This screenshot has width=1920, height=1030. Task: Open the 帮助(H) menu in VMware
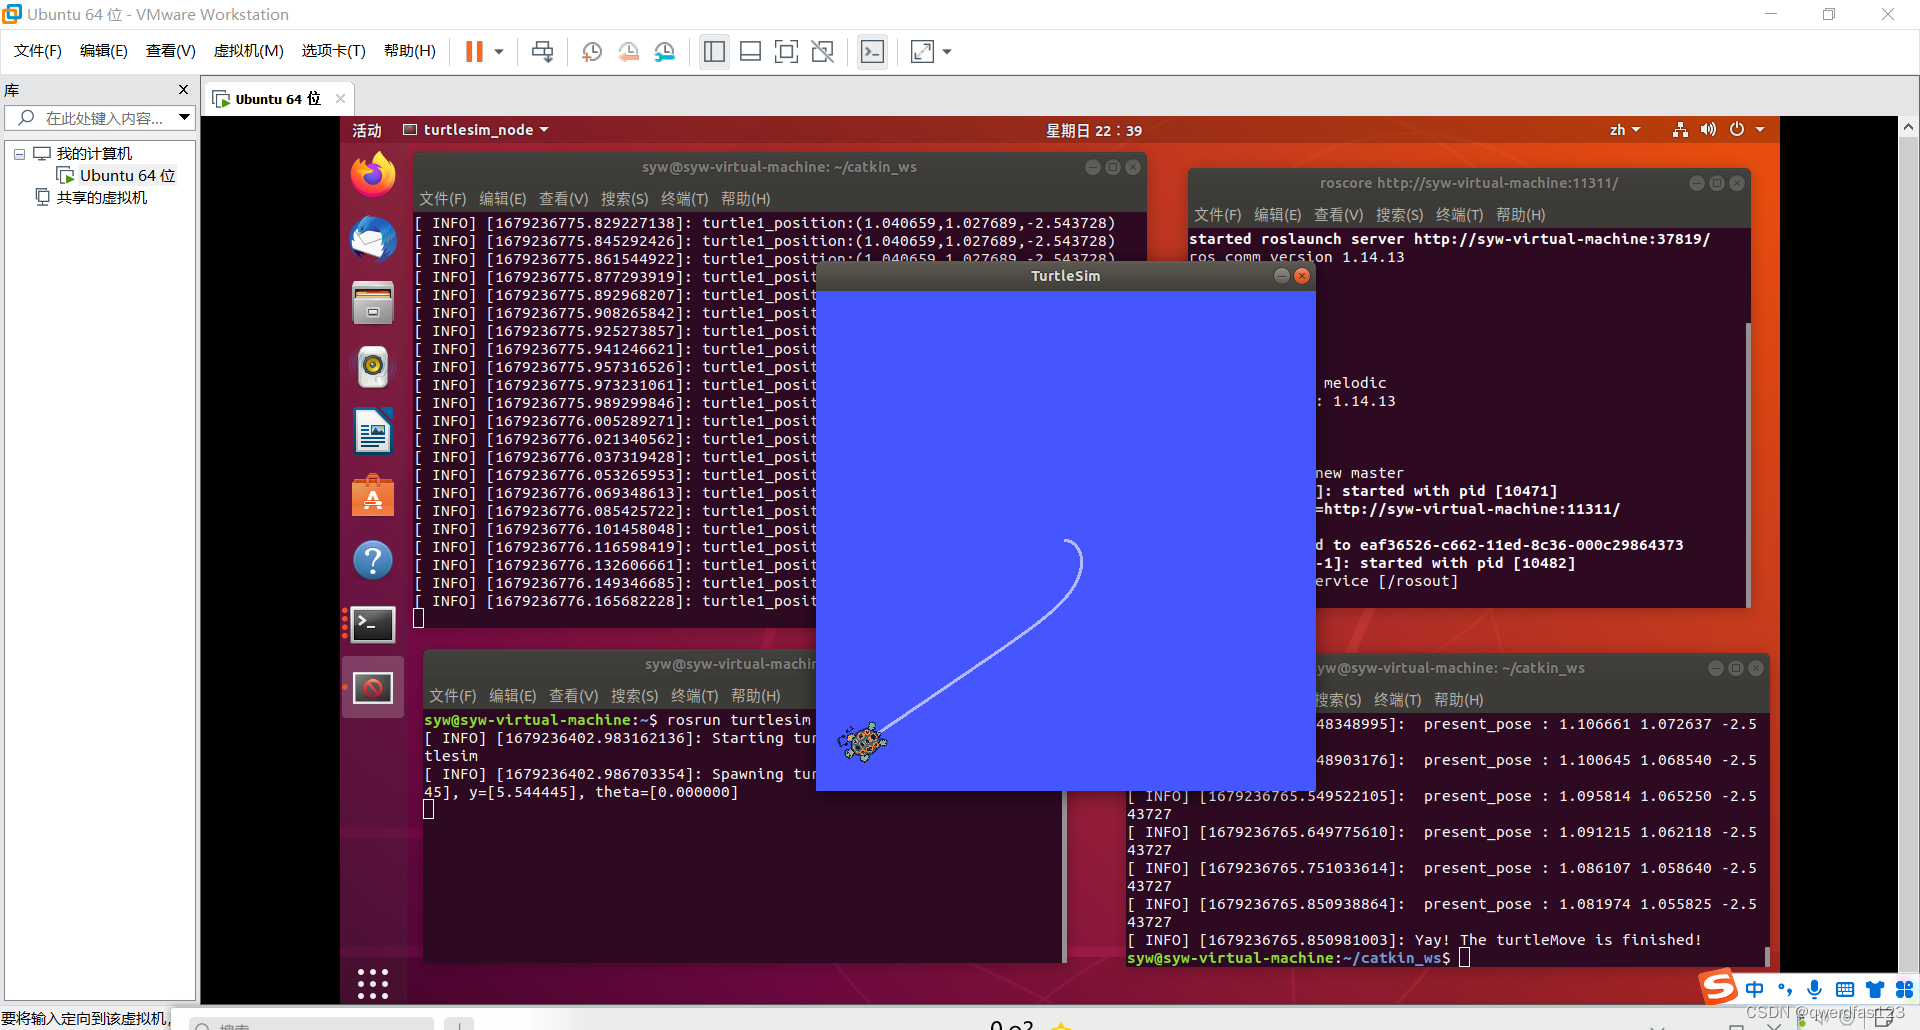(x=410, y=51)
